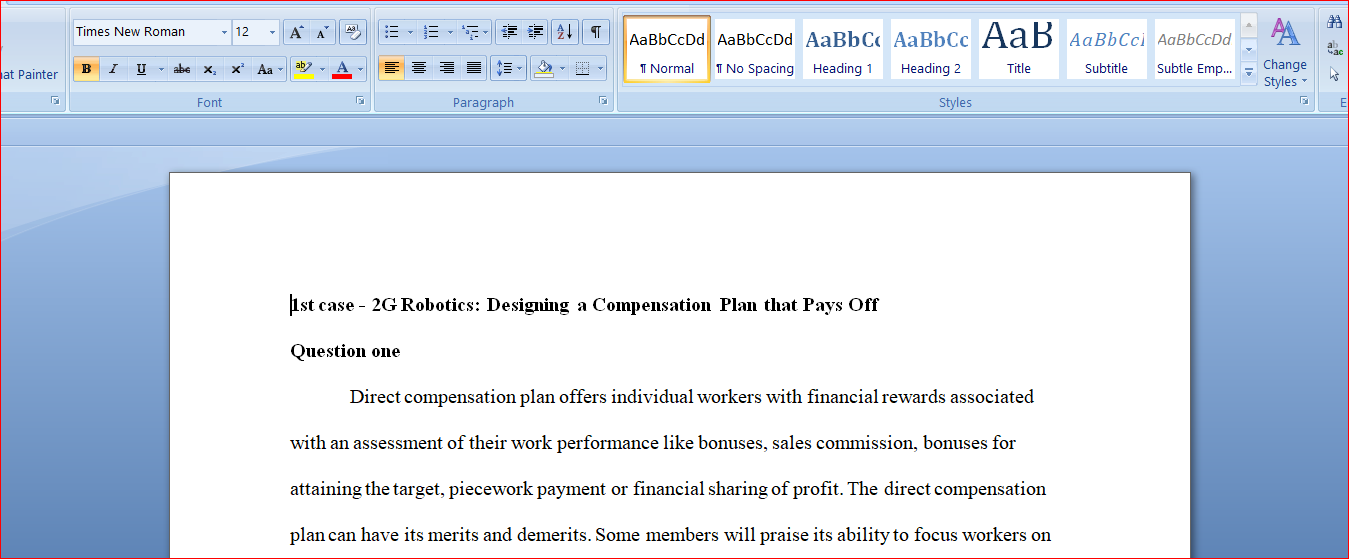The image size is (1349, 559).
Task: Sort text alphabetically
Action: (x=565, y=32)
